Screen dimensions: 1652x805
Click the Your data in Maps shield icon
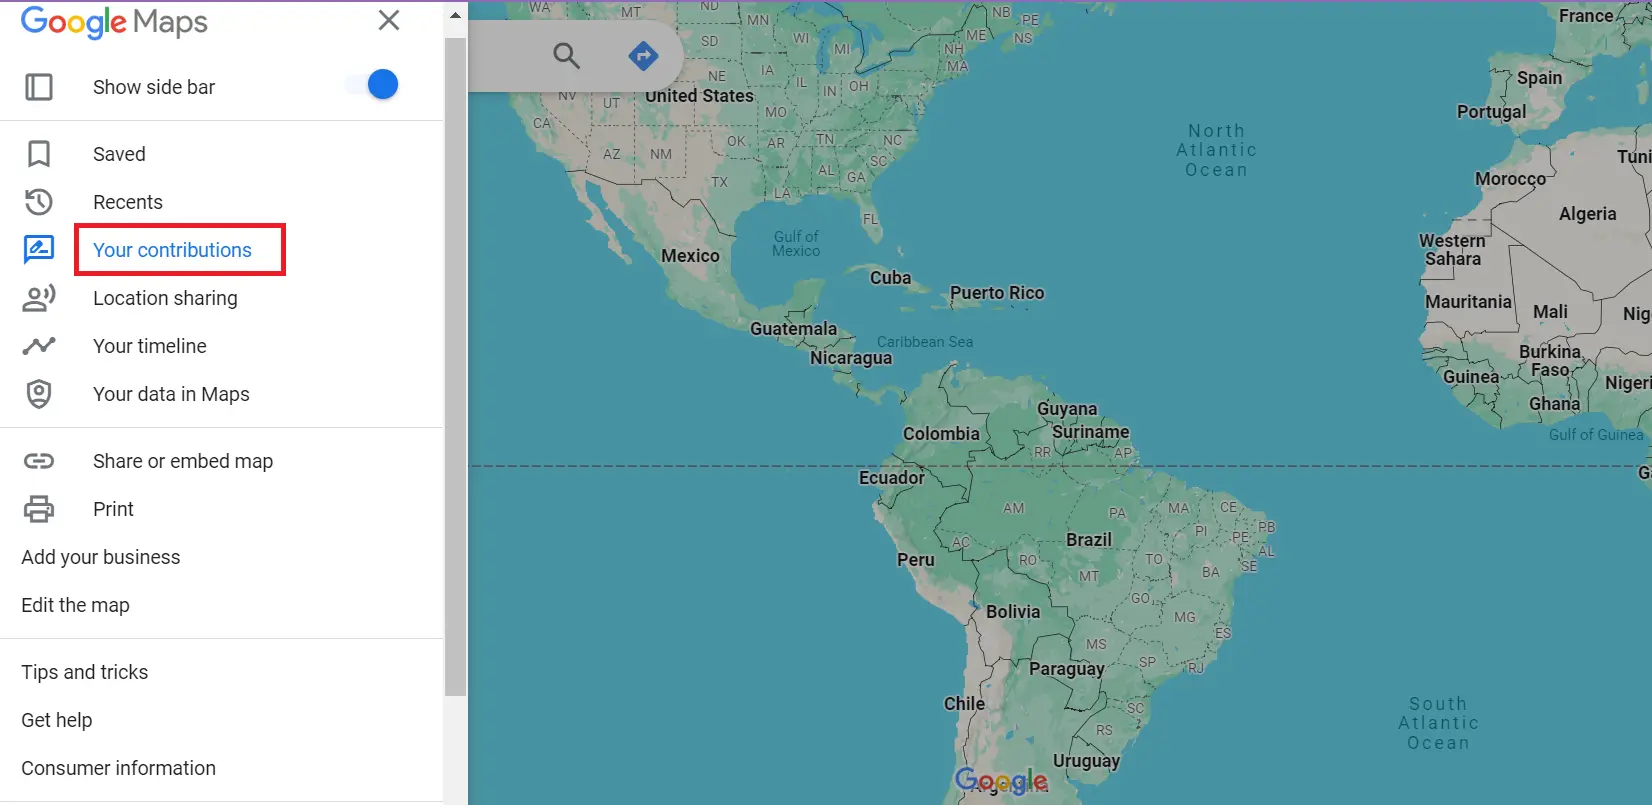[x=39, y=394]
